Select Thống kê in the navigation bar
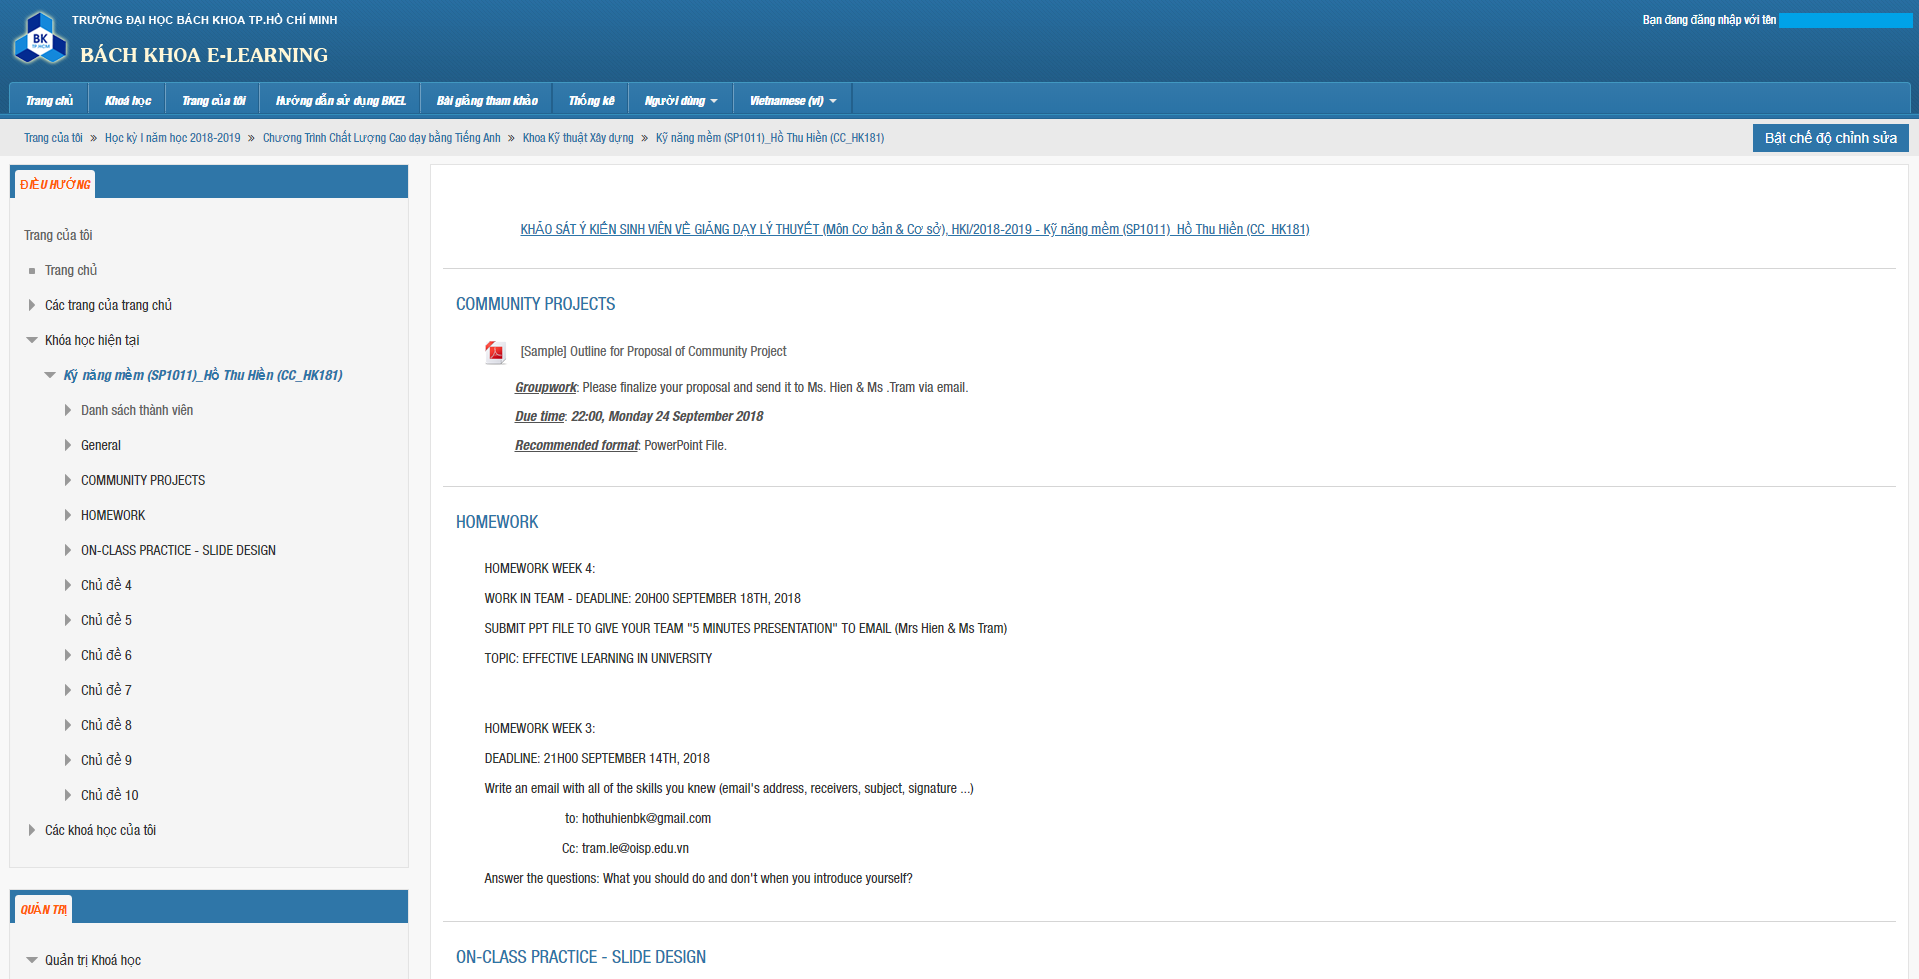The width and height of the screenshot is (1919, 979). 591,101
